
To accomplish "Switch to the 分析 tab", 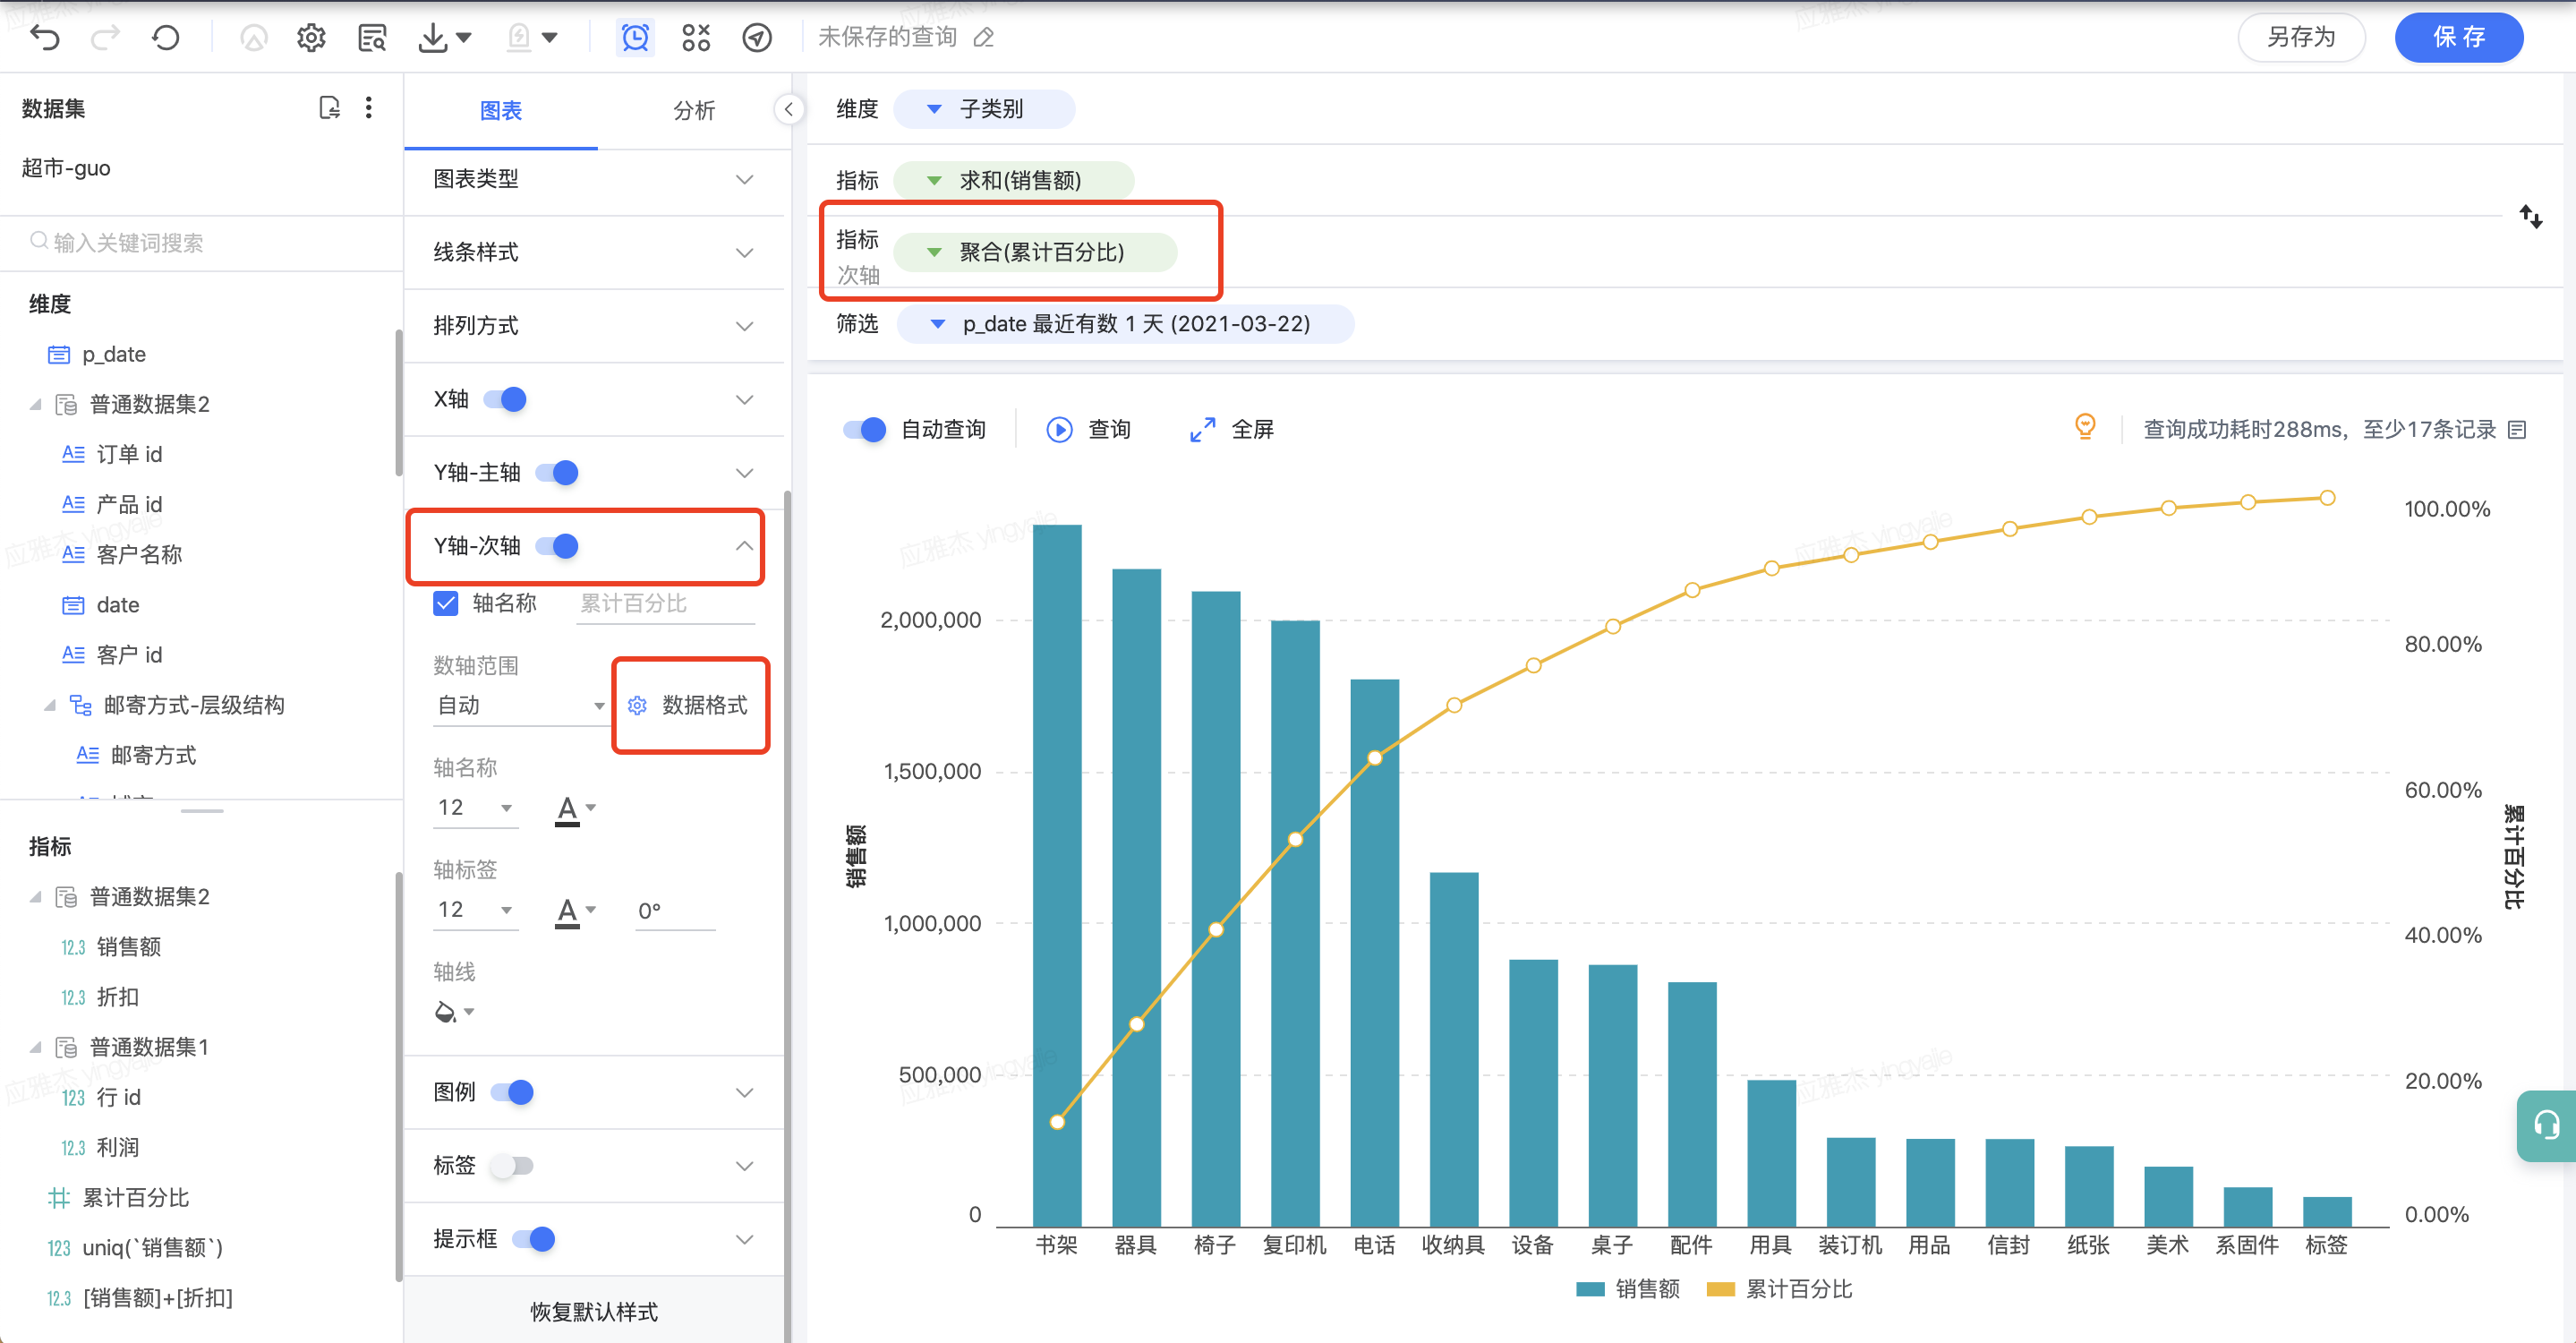I will tap(693, 110).
